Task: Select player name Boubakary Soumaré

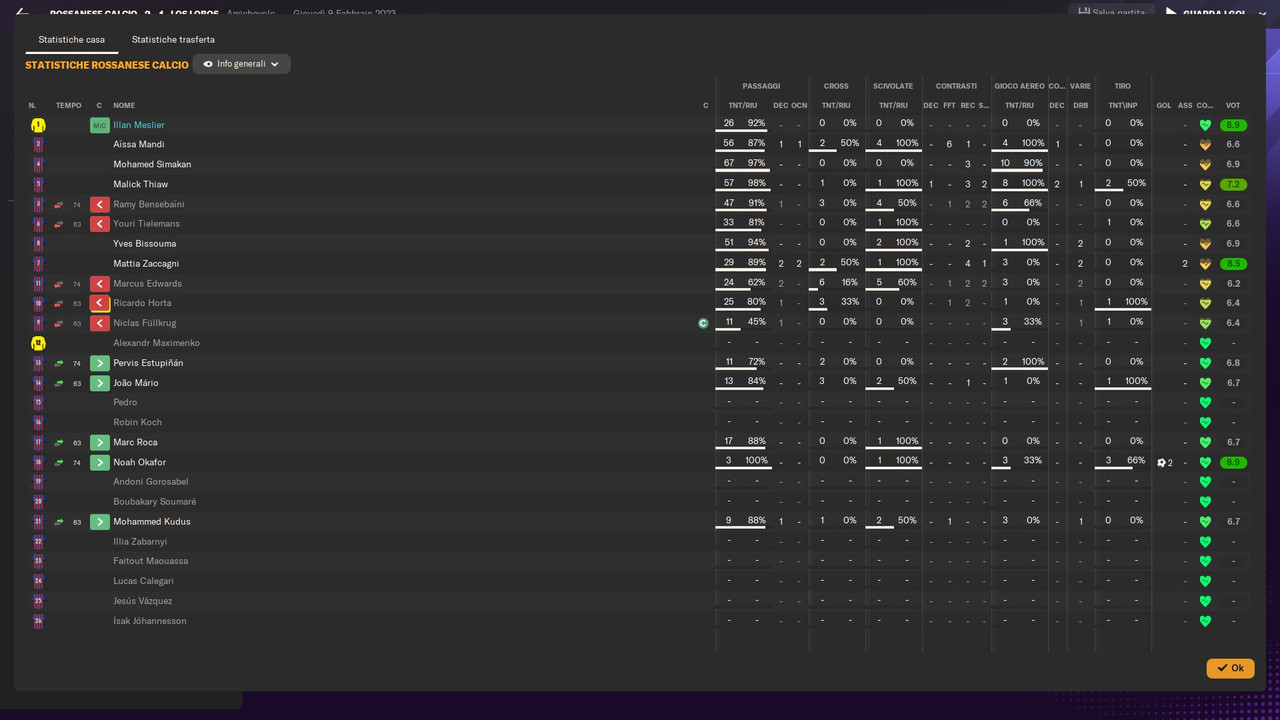Action: (x=154, y=502)
